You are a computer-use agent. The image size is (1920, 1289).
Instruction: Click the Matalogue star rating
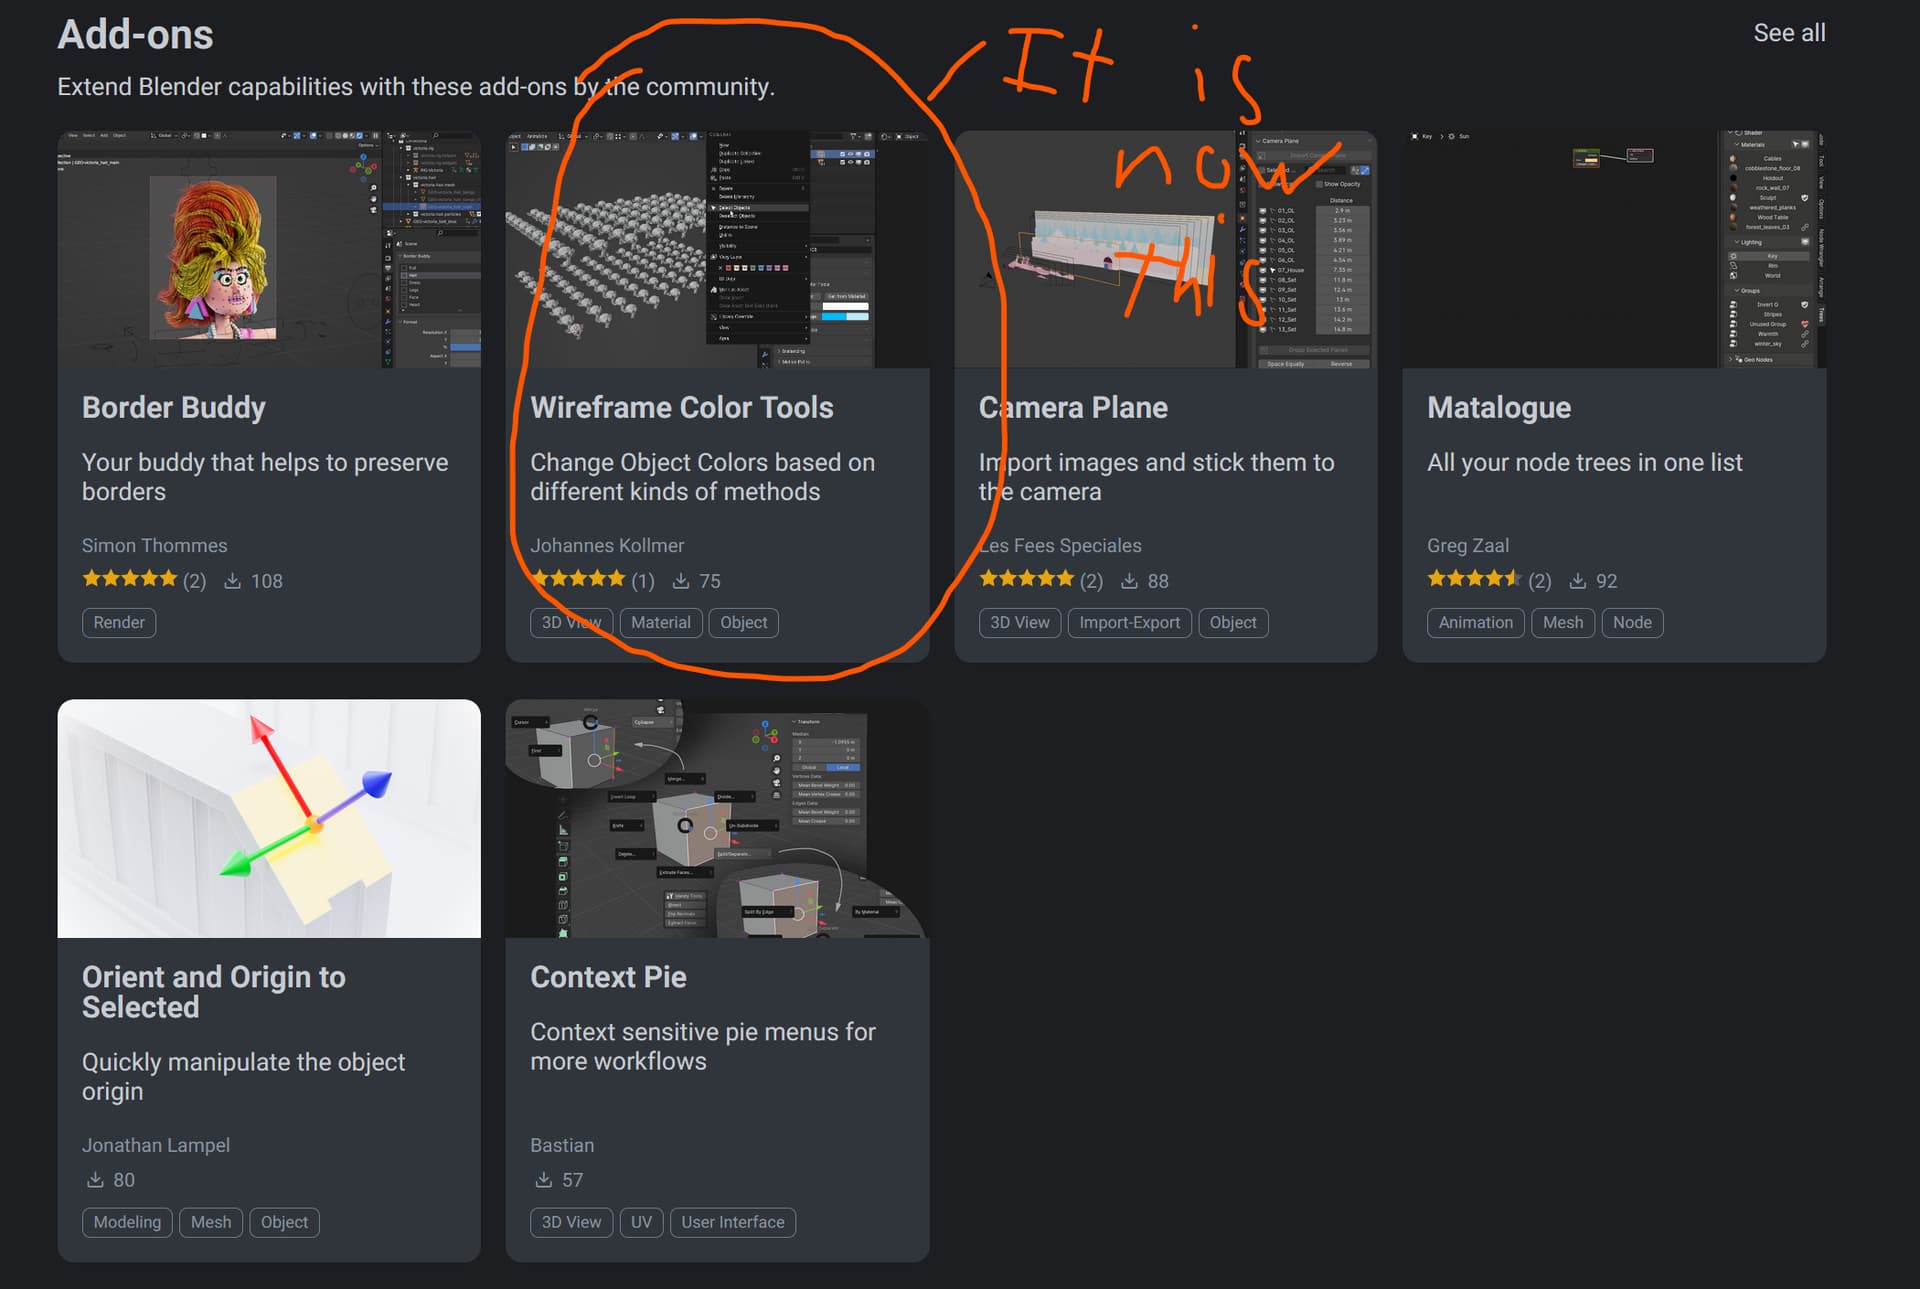1475,579
